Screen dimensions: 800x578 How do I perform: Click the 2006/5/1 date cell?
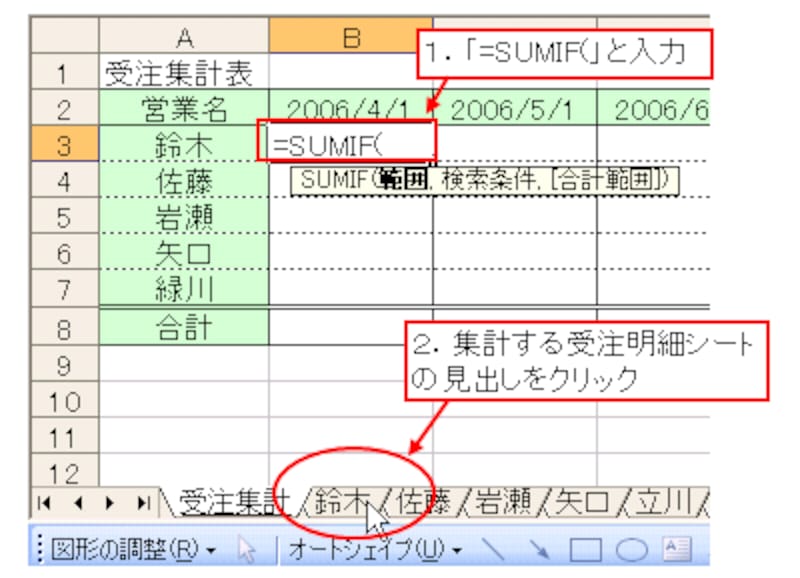(515, 108)
